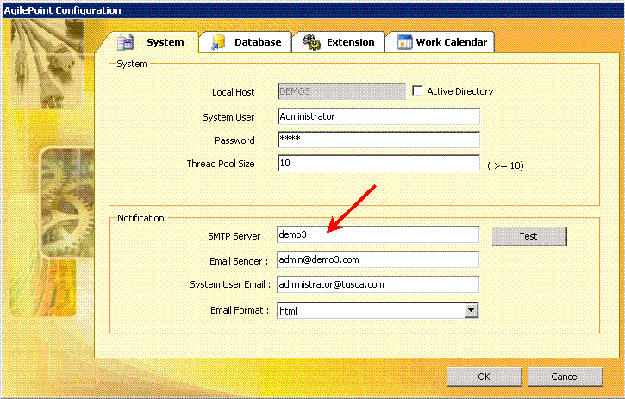This screenshot has width=625, height=399.
Task: Click the Password label
Action: click(x=234, y=141)
